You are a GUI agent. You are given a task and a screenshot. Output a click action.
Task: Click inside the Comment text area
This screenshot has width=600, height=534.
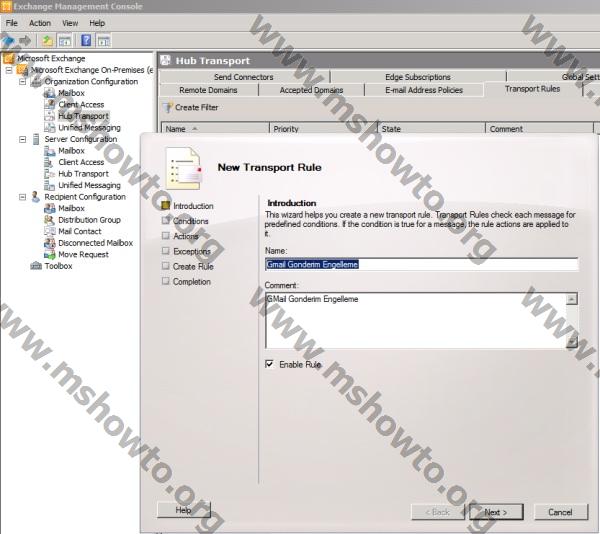(415, 321)
